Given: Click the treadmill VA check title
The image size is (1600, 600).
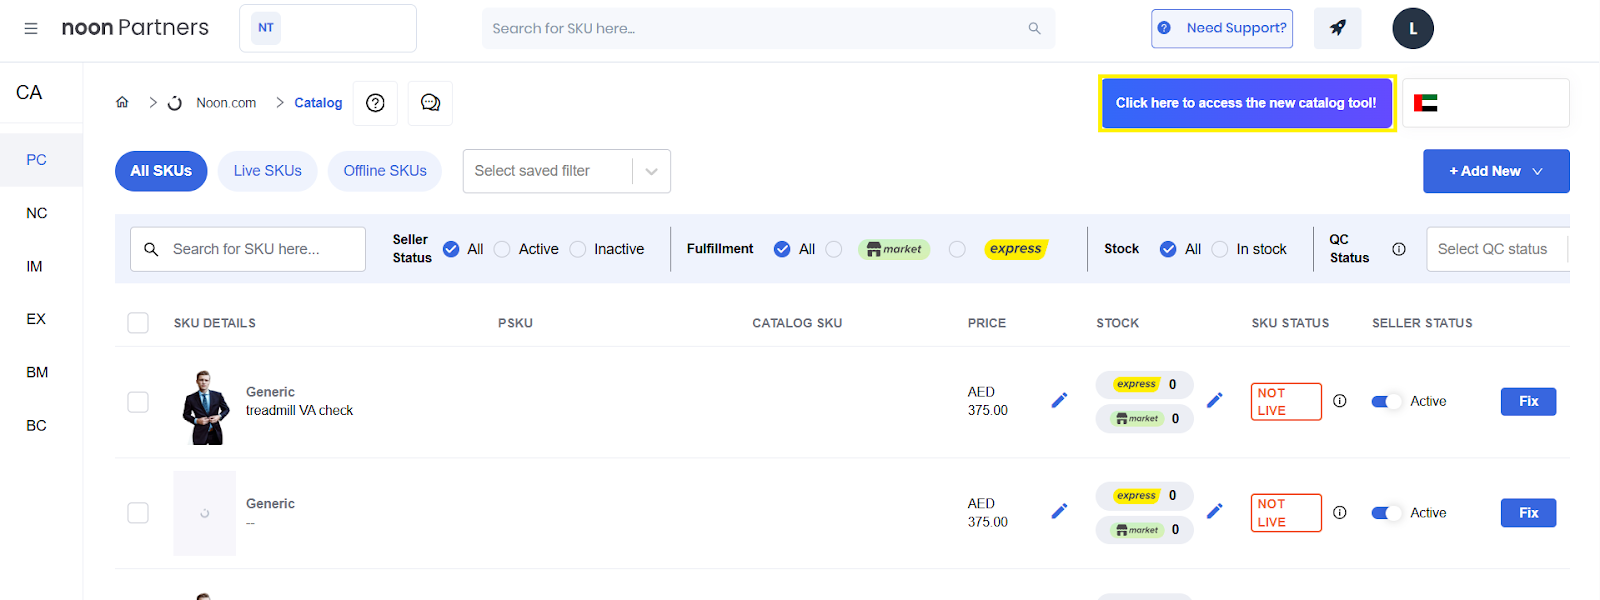Looking at the screenshot, I should 300,411.
